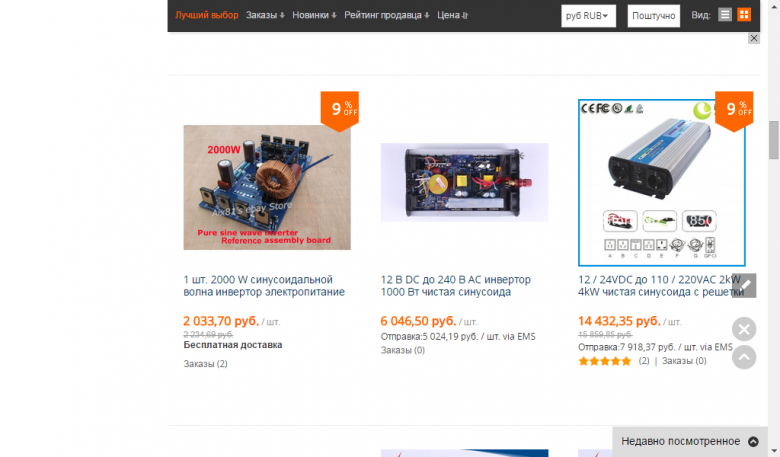
Task: Click the 2000W inverter board thumbnail
Action: pos(267,187)
